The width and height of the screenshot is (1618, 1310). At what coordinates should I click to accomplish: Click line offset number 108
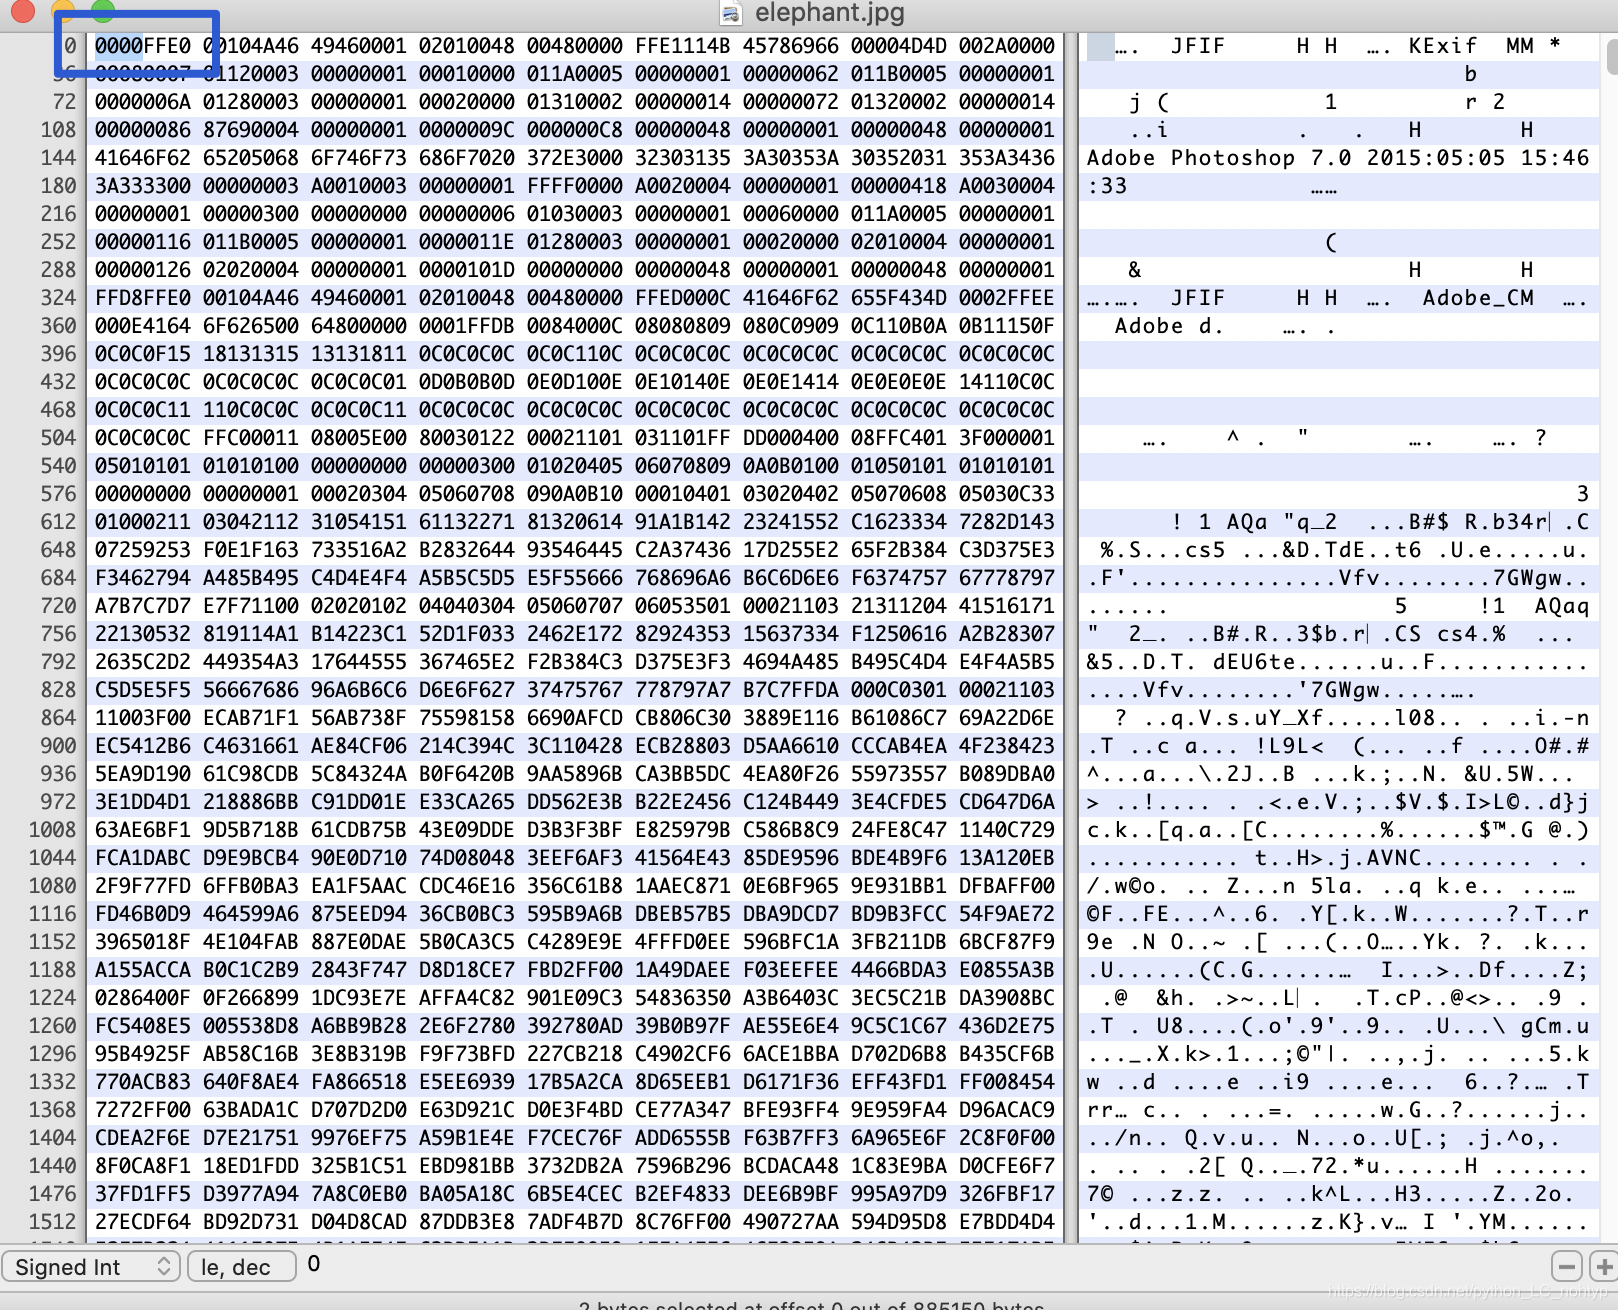58,130
